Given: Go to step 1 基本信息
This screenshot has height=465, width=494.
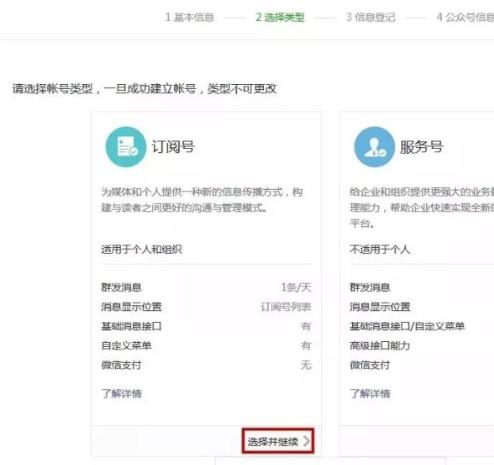Looking at the screenshot, I should click(x=190, y=17).
